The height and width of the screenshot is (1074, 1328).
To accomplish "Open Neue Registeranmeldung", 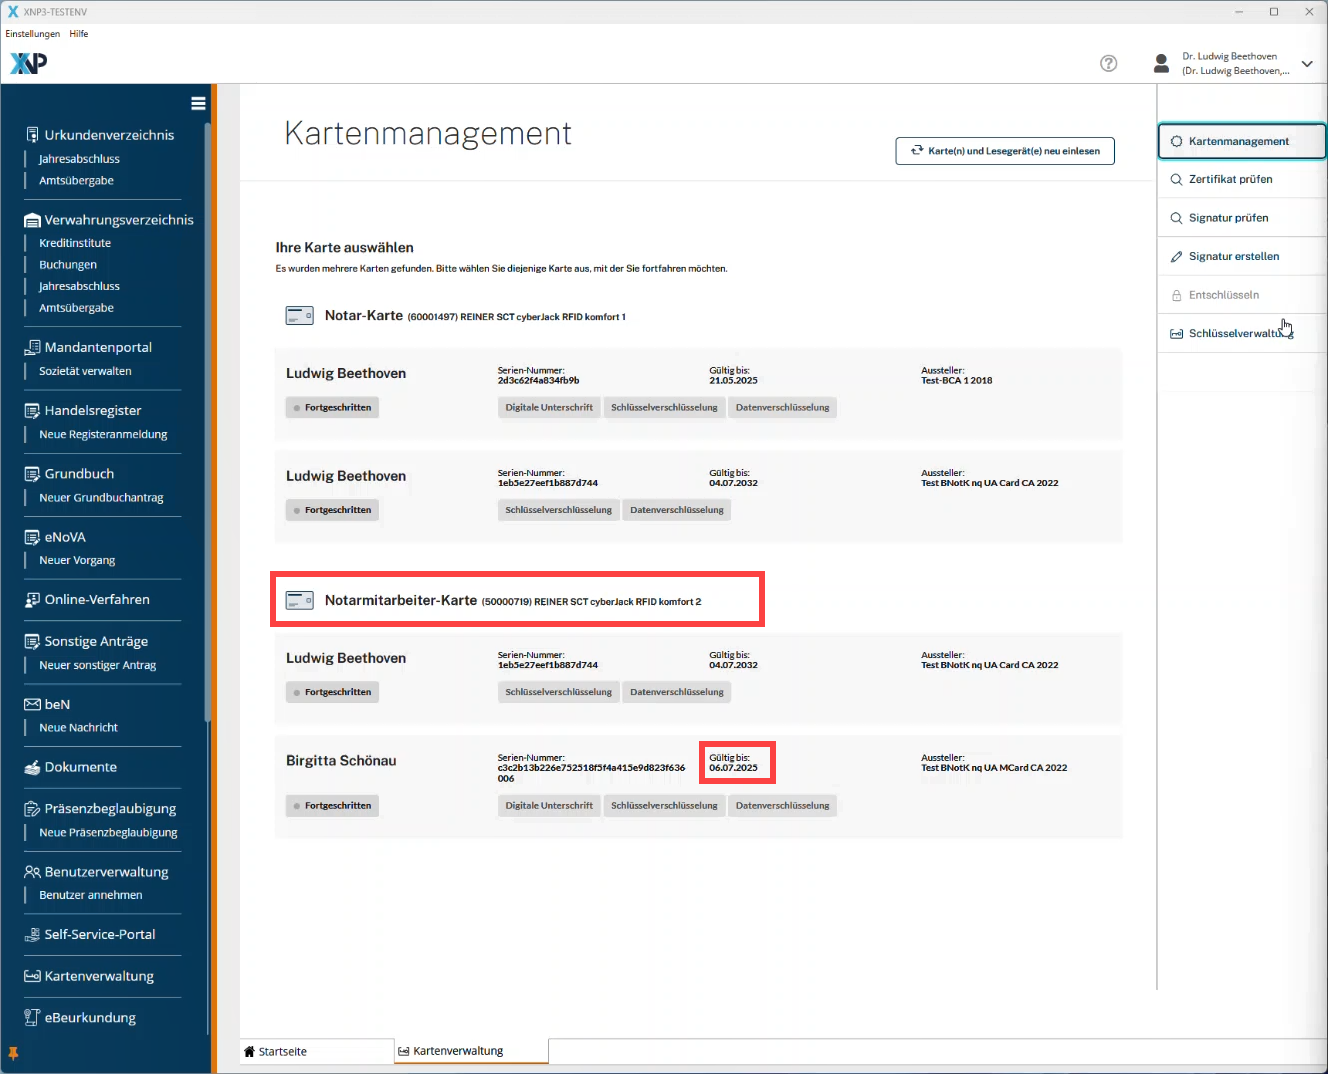I will [x=103, y=434].
